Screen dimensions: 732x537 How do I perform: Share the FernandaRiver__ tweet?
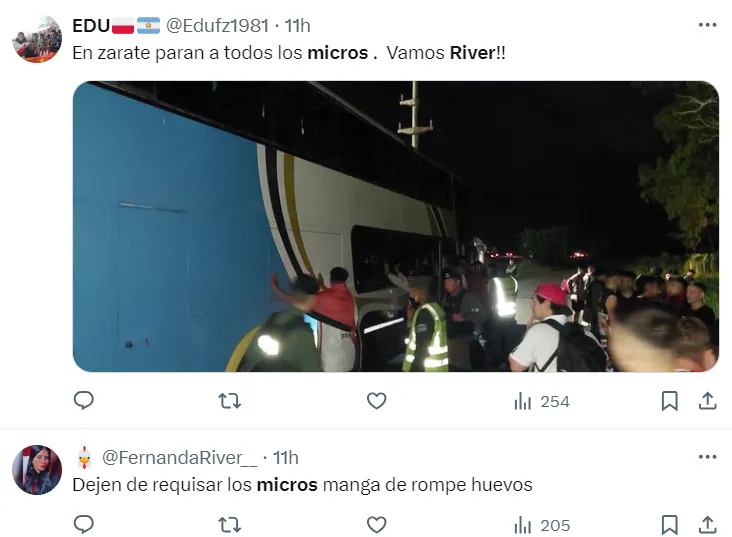(x=708, y=525)
